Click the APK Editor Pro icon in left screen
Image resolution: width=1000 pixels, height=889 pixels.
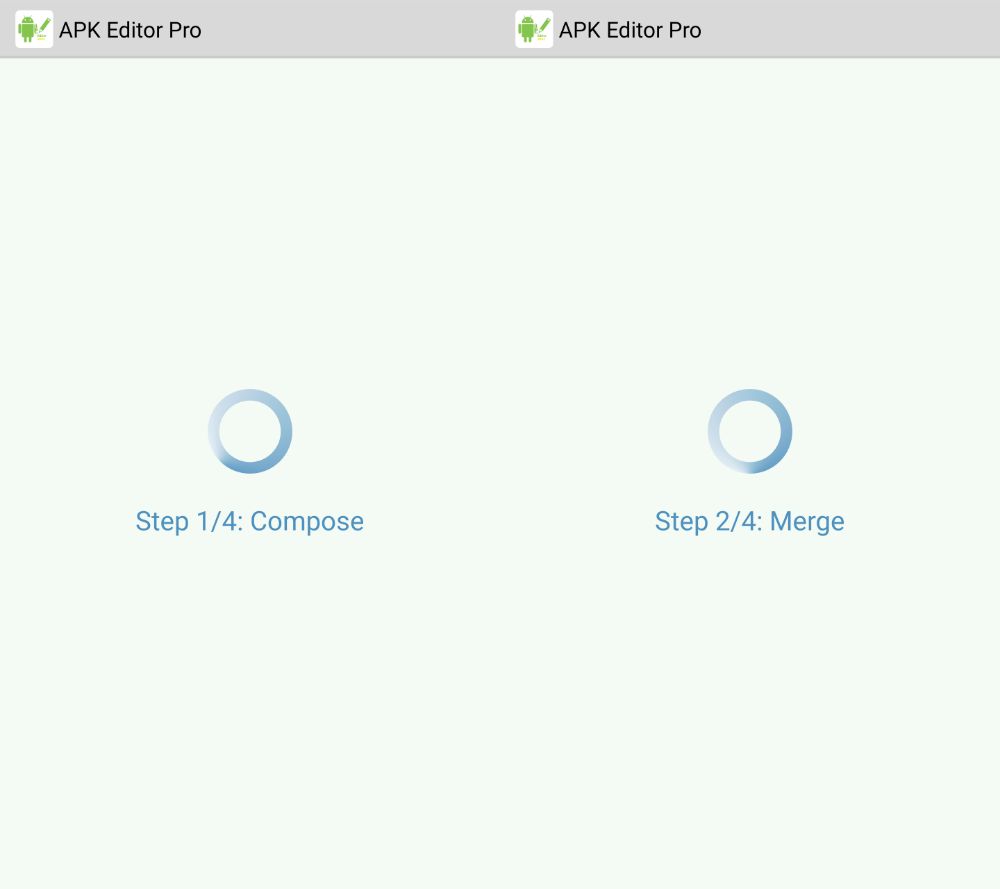(34, 29)
